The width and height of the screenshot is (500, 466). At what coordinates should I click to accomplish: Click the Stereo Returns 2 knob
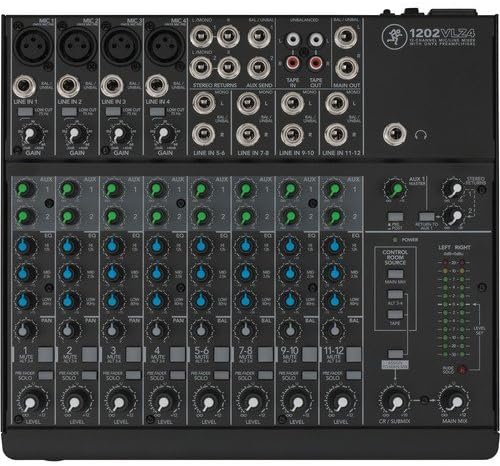pyautogui.click(x=453, y=216)
